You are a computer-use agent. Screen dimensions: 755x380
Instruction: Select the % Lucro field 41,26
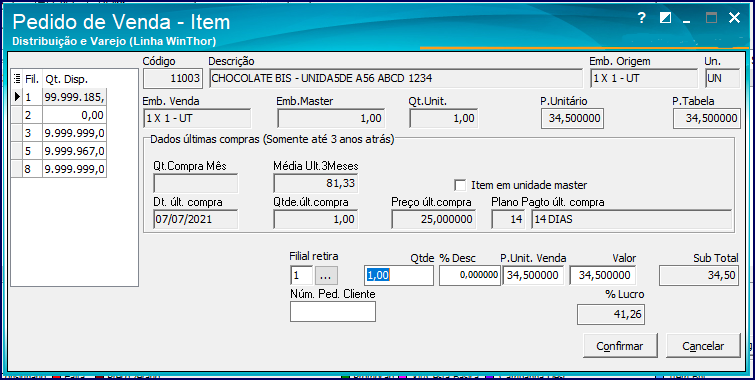pyautogui.click(x=611, y=314)
